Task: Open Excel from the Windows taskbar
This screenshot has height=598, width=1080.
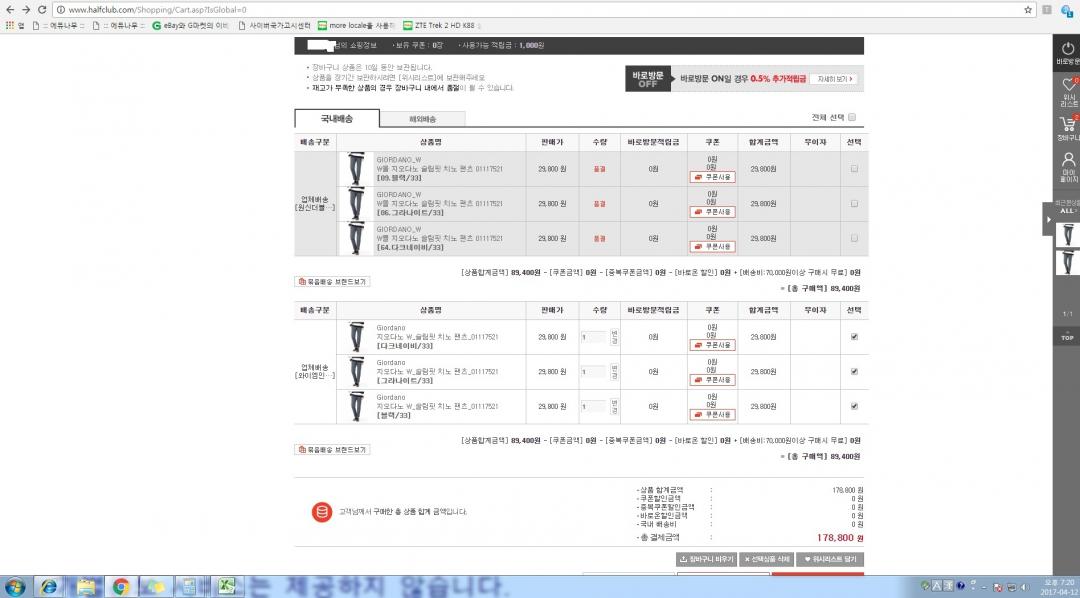Action: [x=226, y=586]
